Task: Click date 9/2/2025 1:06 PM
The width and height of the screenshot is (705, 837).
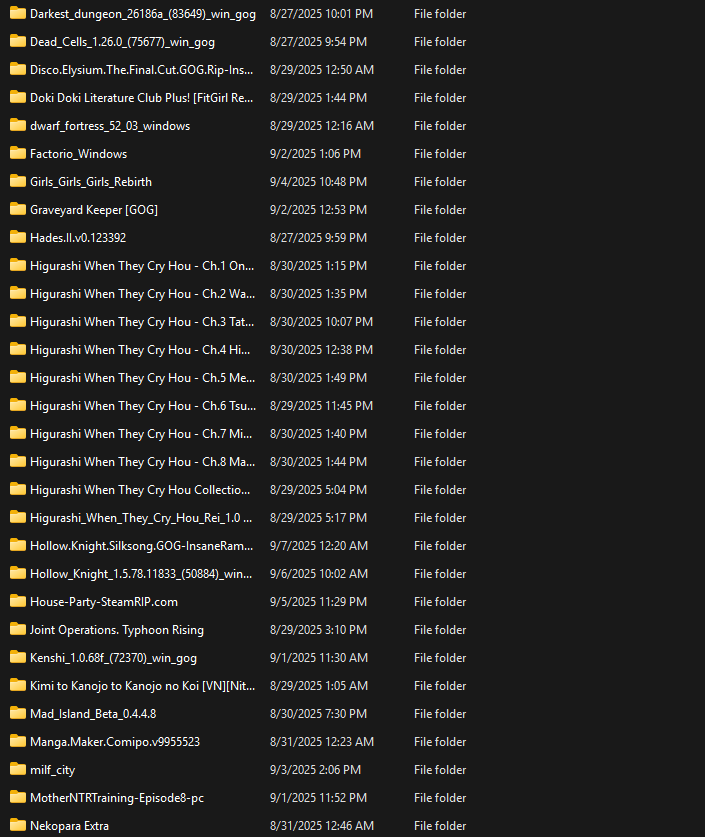Action: coord(315,154)
